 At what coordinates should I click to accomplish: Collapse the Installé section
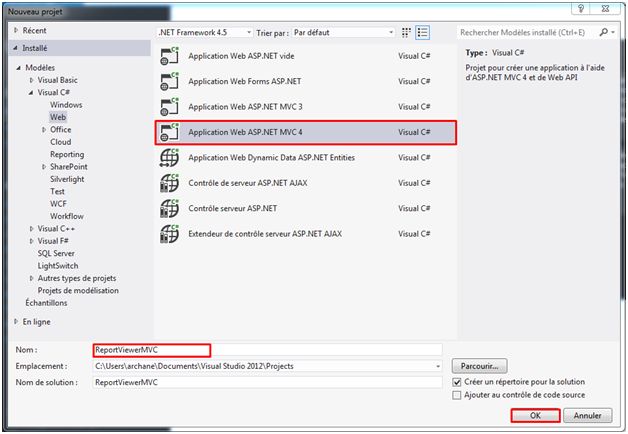click(15, 48)
